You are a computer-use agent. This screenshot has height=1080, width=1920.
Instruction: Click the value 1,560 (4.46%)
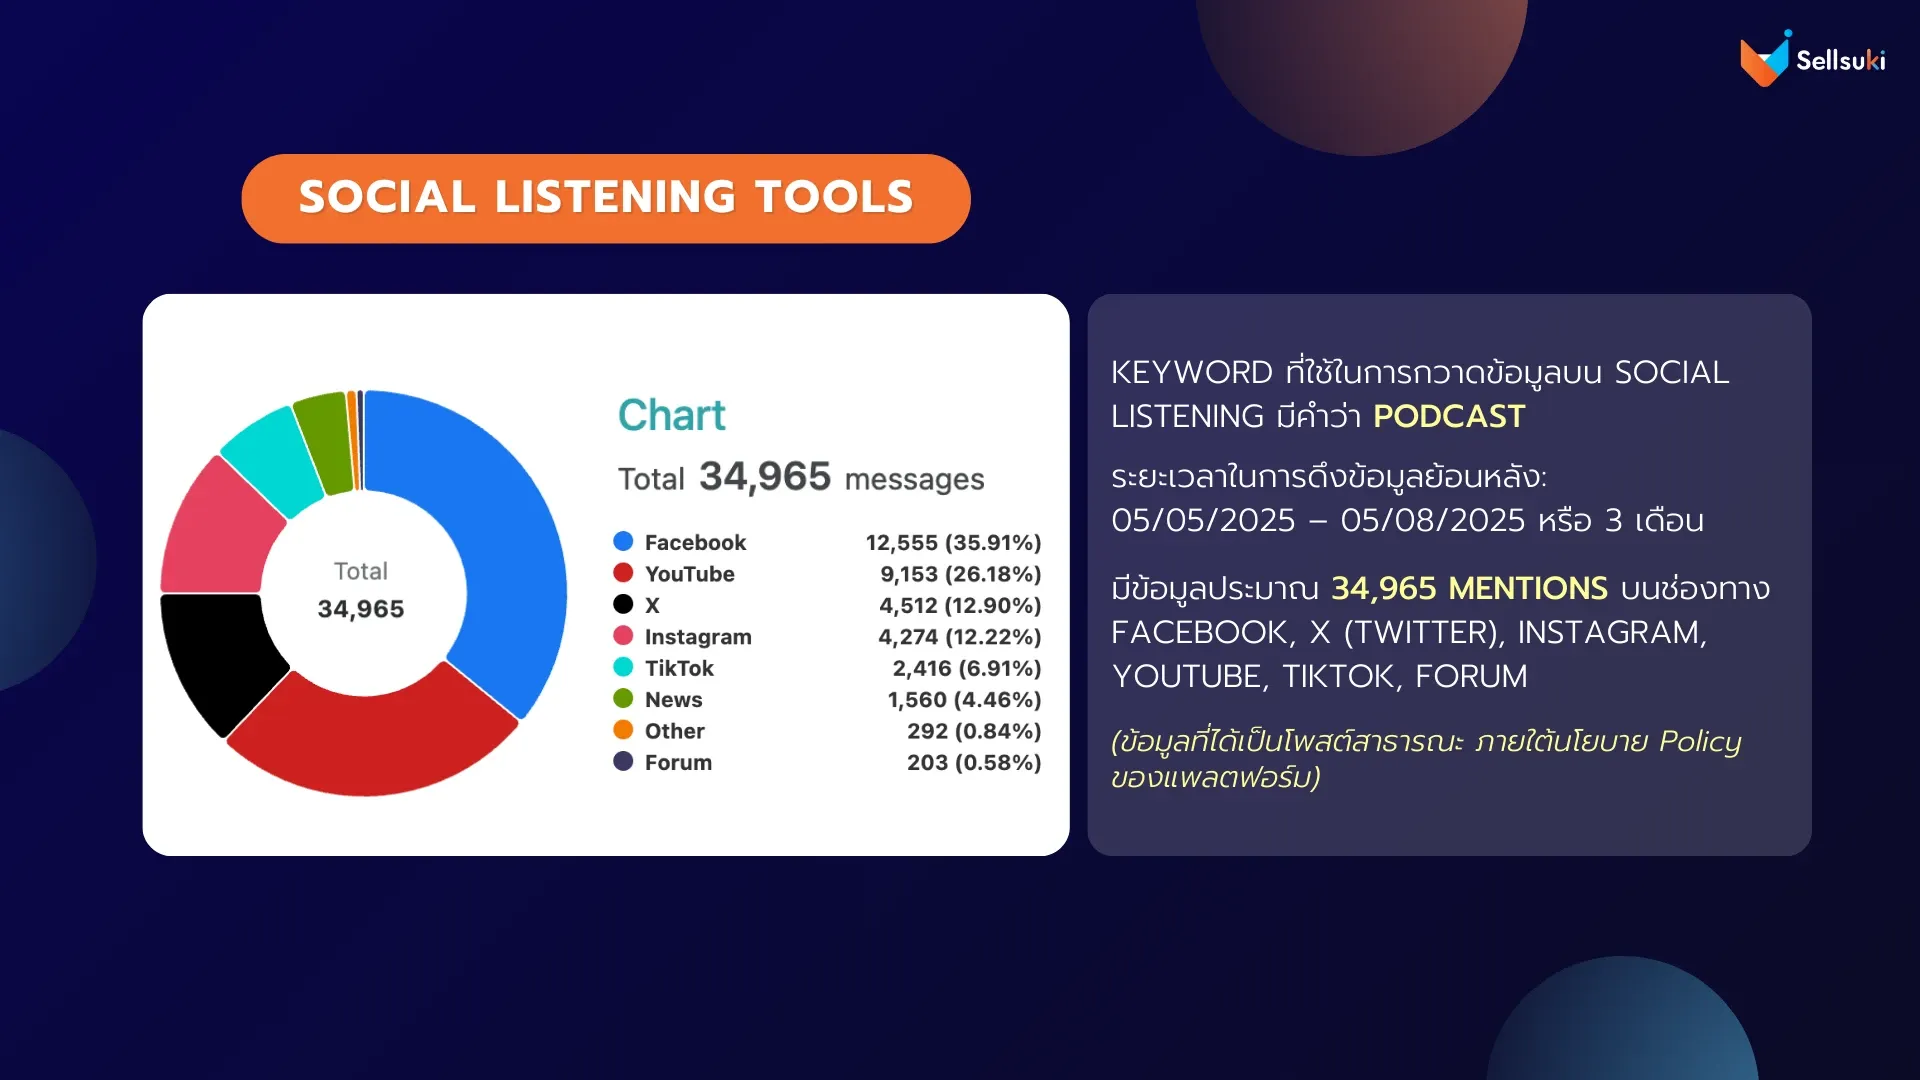coord(964,699)
